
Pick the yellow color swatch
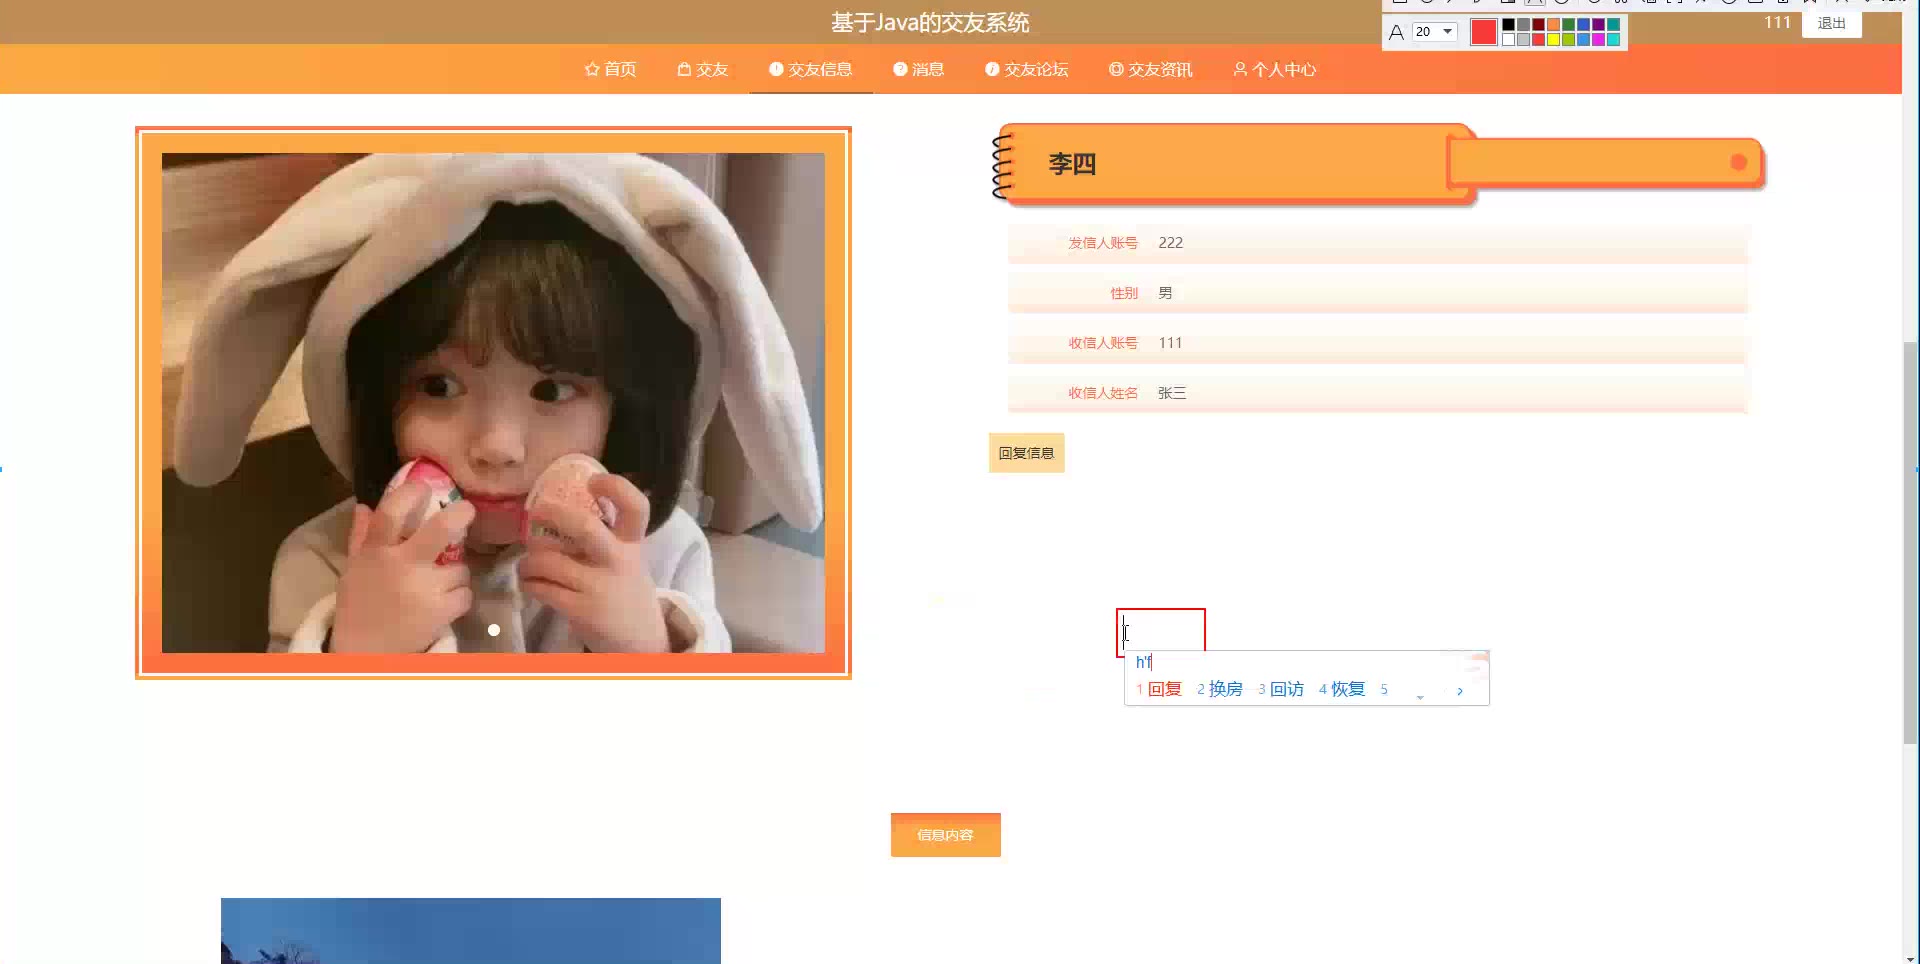pos(1553,40)
